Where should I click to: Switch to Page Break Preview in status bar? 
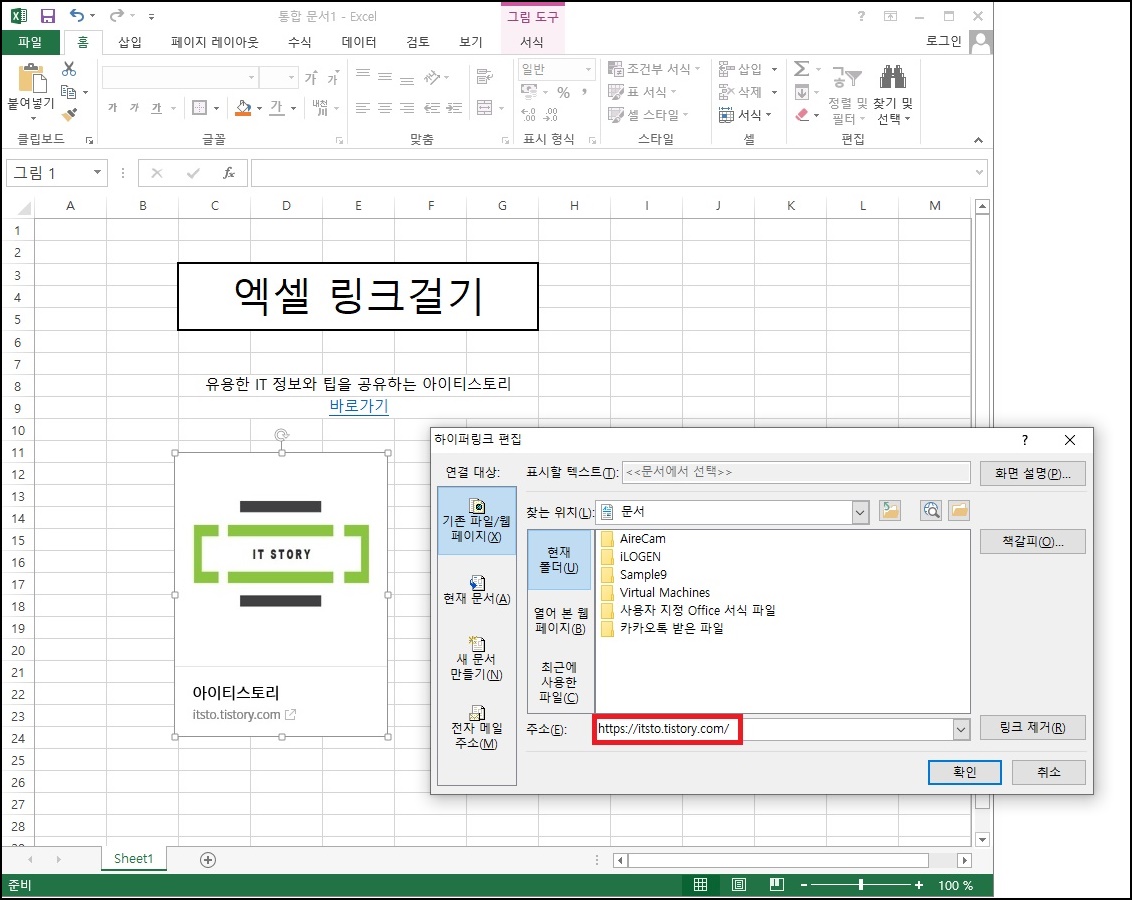pyautogui.click(x=777, y=885)
